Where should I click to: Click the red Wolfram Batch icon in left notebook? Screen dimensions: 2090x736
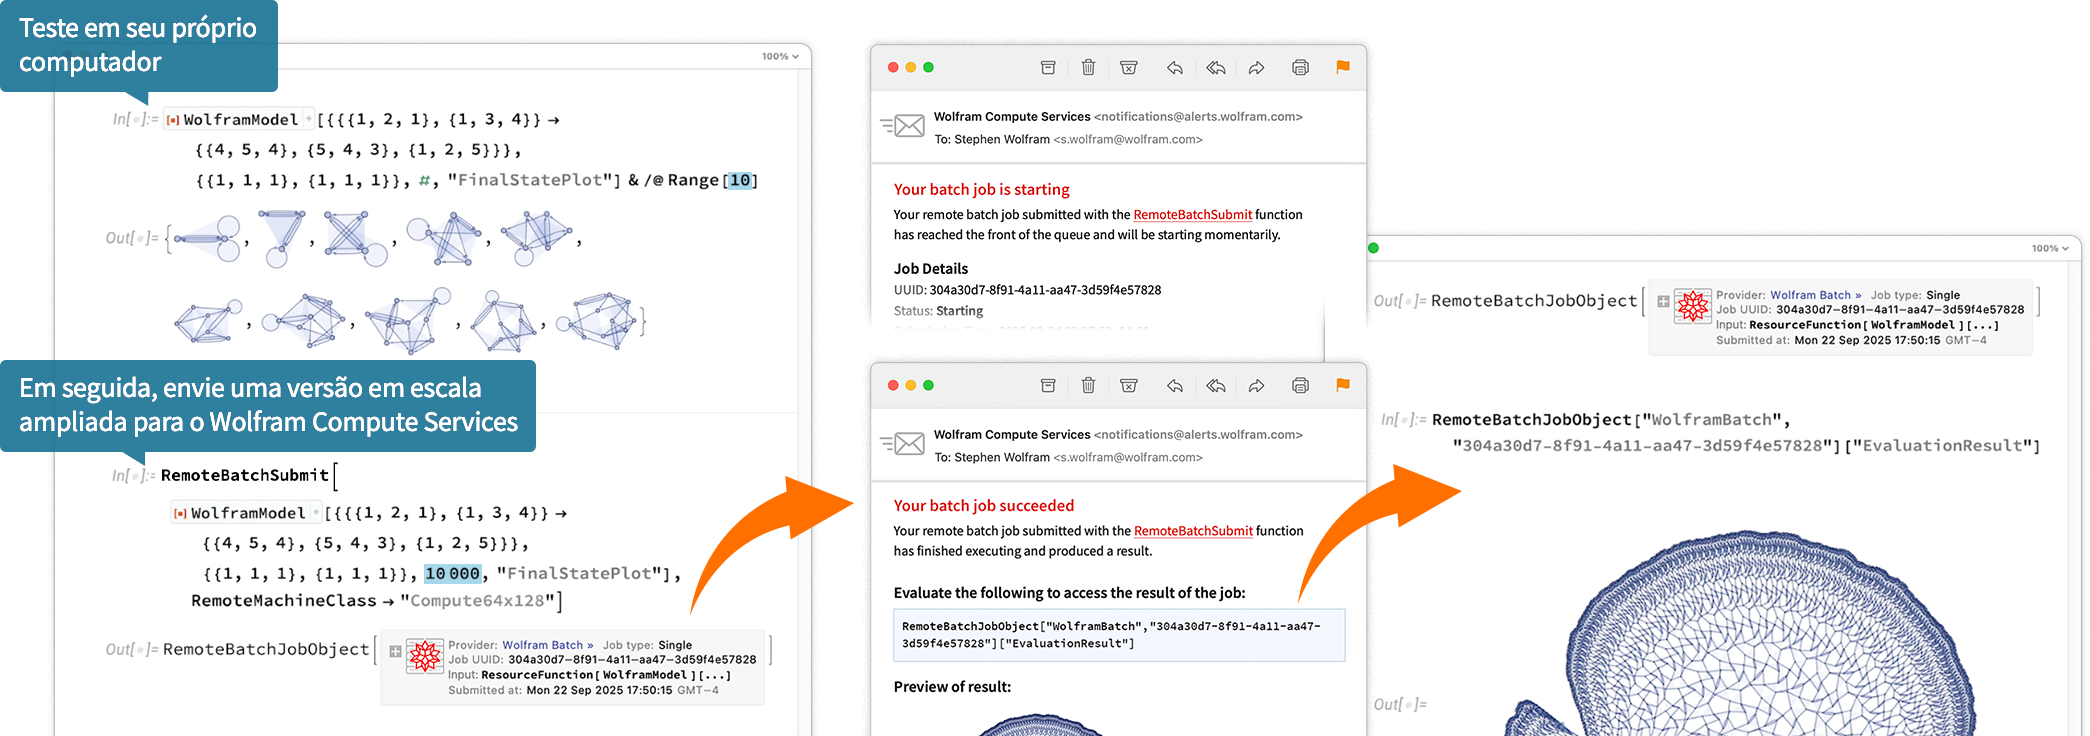point(425,657)
